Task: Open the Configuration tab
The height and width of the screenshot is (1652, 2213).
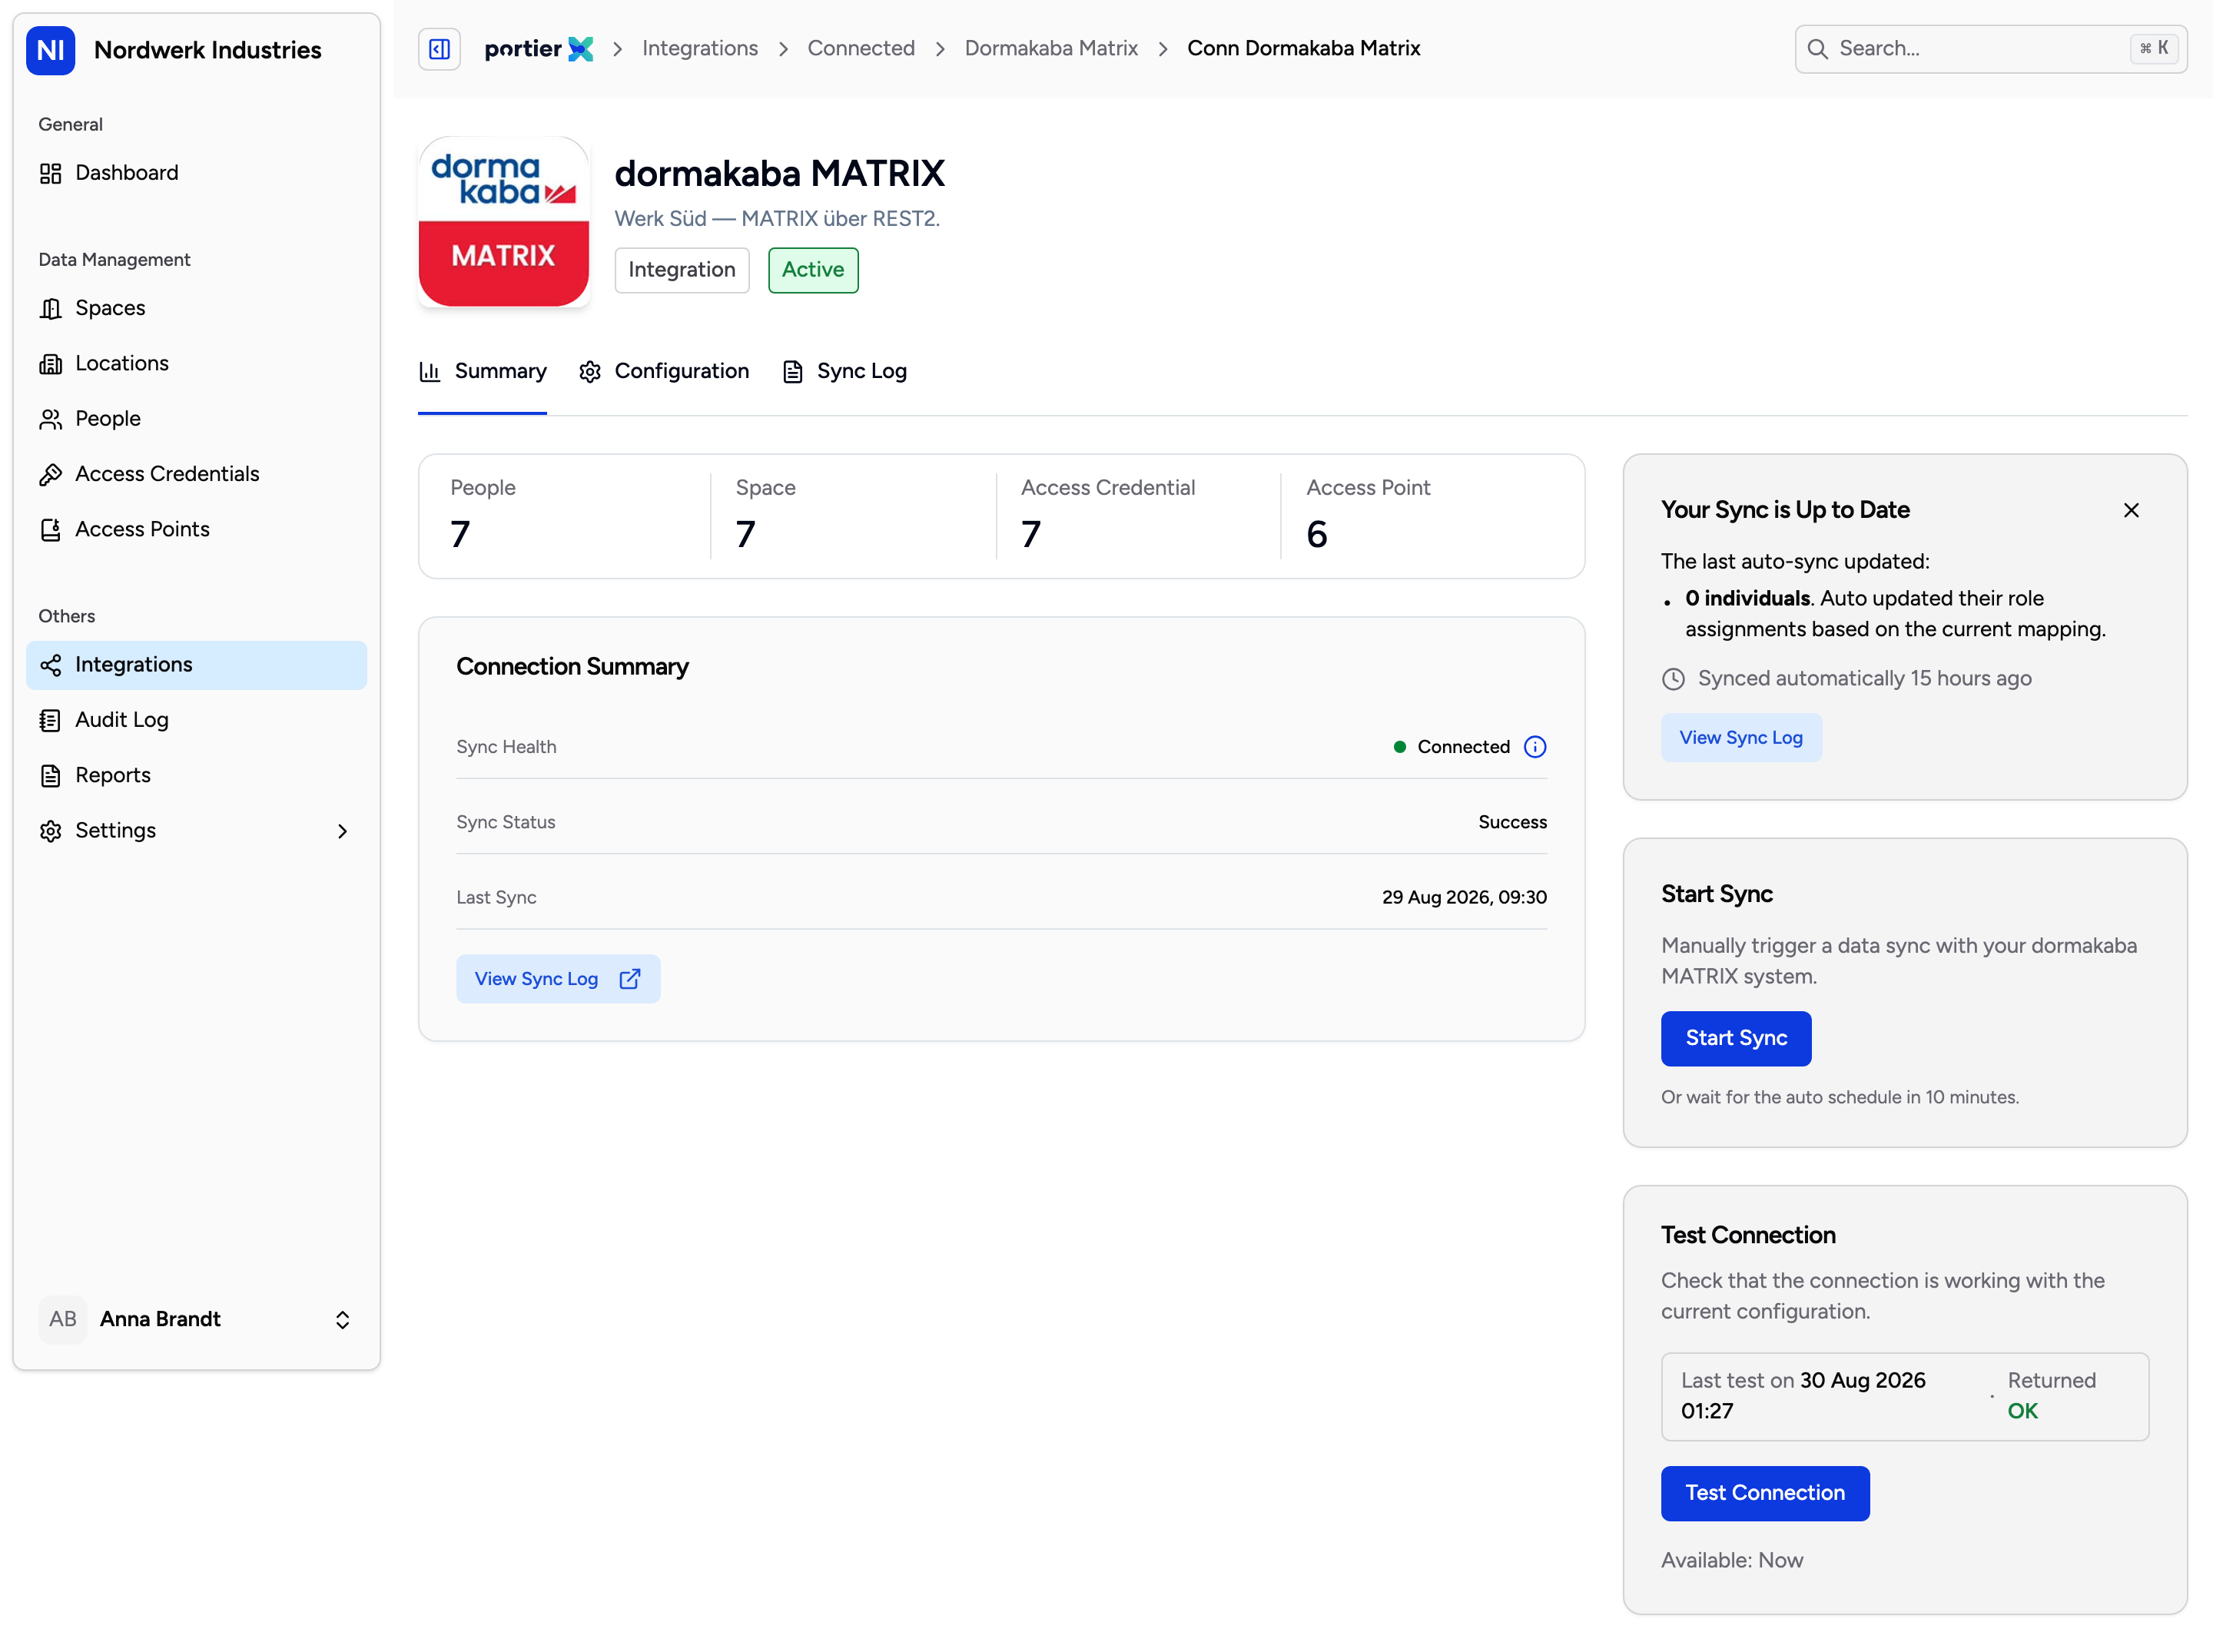Action: 664,372
